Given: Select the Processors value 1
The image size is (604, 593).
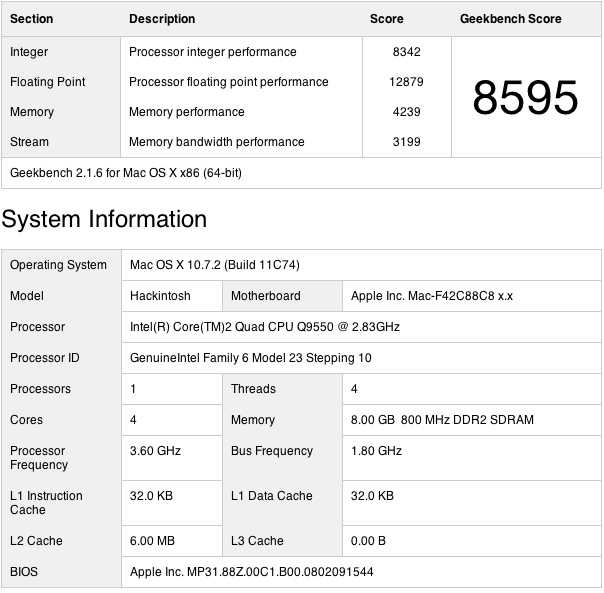Looking at the screenshot, I should click(x=133, y=389).
